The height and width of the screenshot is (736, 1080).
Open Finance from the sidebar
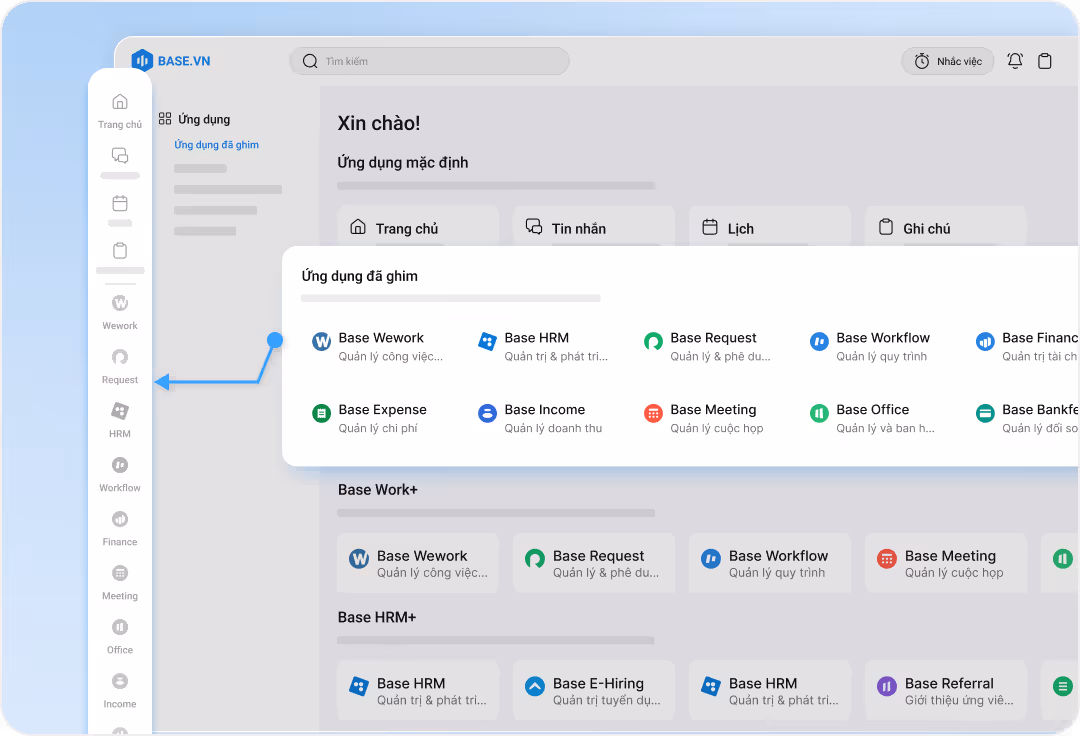coord(120,528)
